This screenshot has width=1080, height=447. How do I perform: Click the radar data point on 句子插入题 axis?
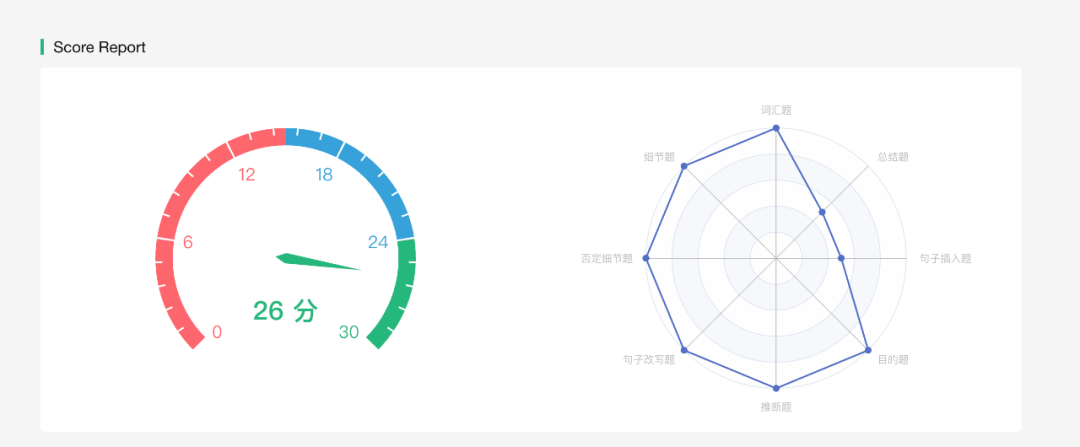coord(841,258)
